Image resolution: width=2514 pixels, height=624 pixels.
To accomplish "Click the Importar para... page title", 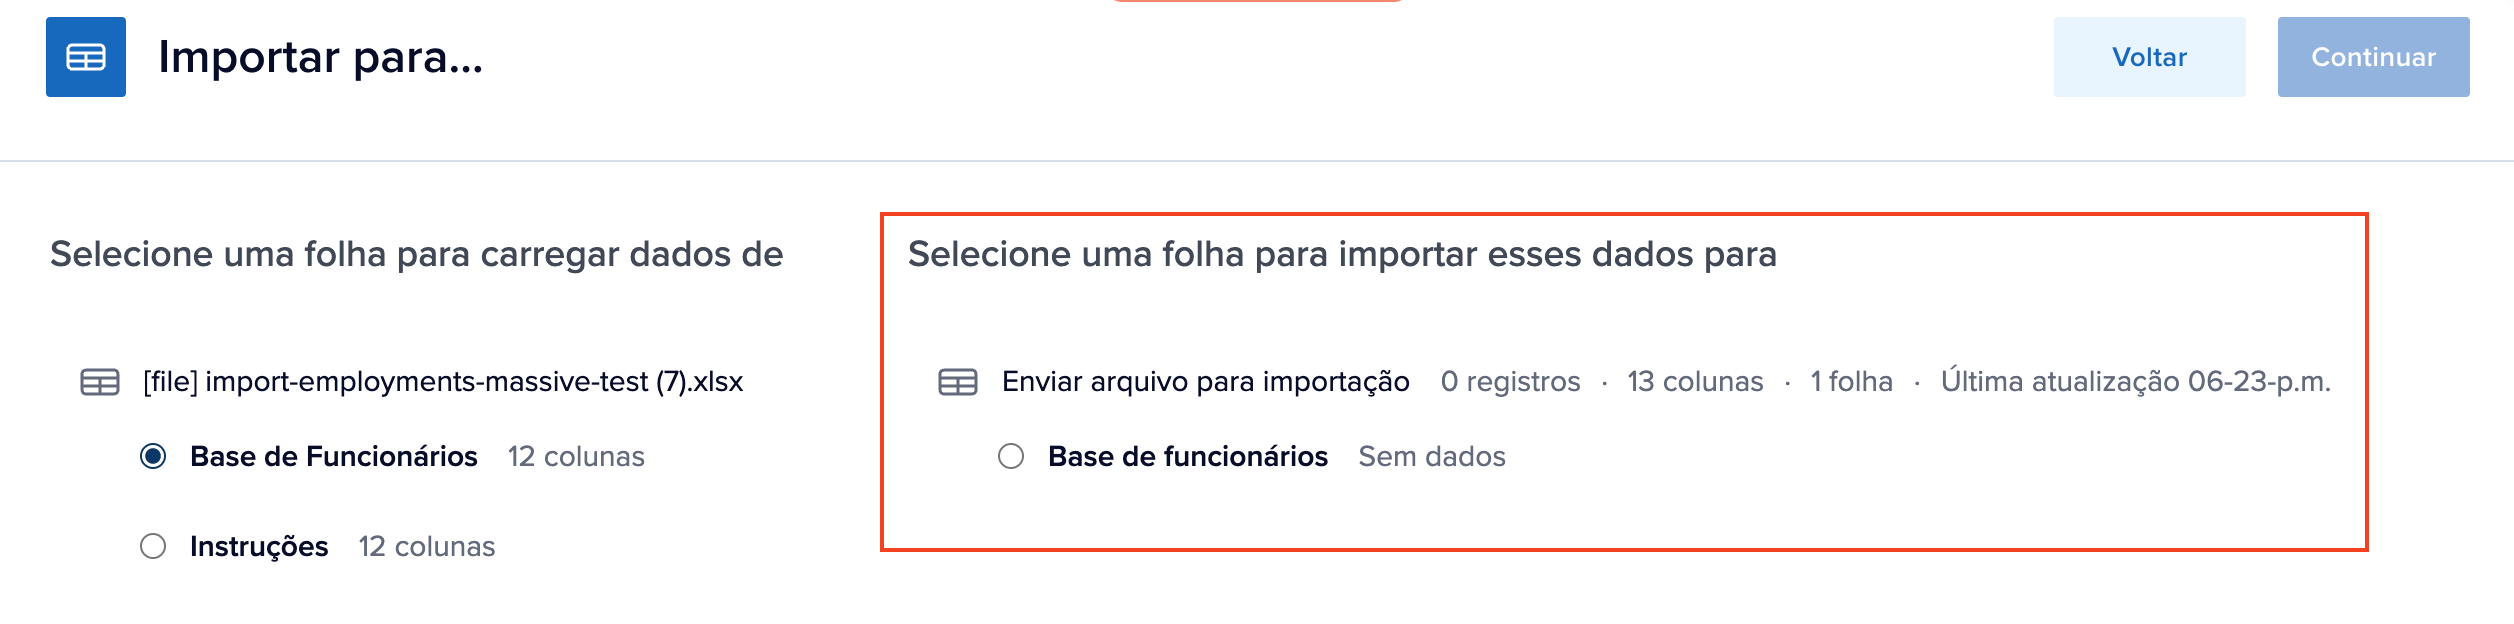I will click(x=320, y=57).
